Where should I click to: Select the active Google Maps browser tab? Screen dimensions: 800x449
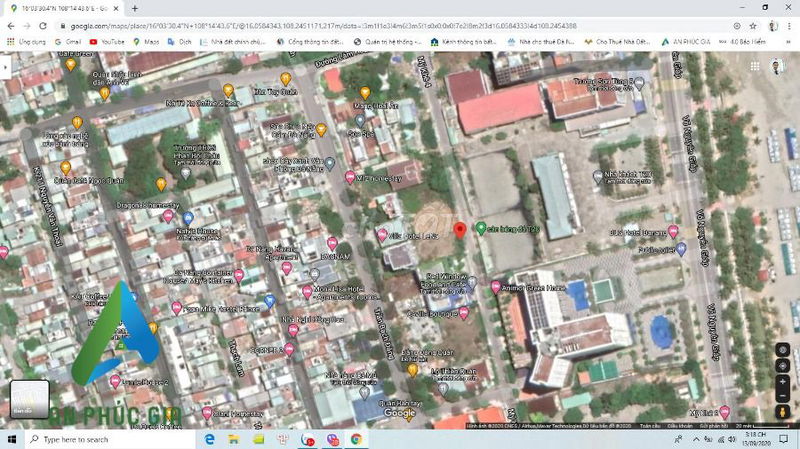(x=60, y=8)
